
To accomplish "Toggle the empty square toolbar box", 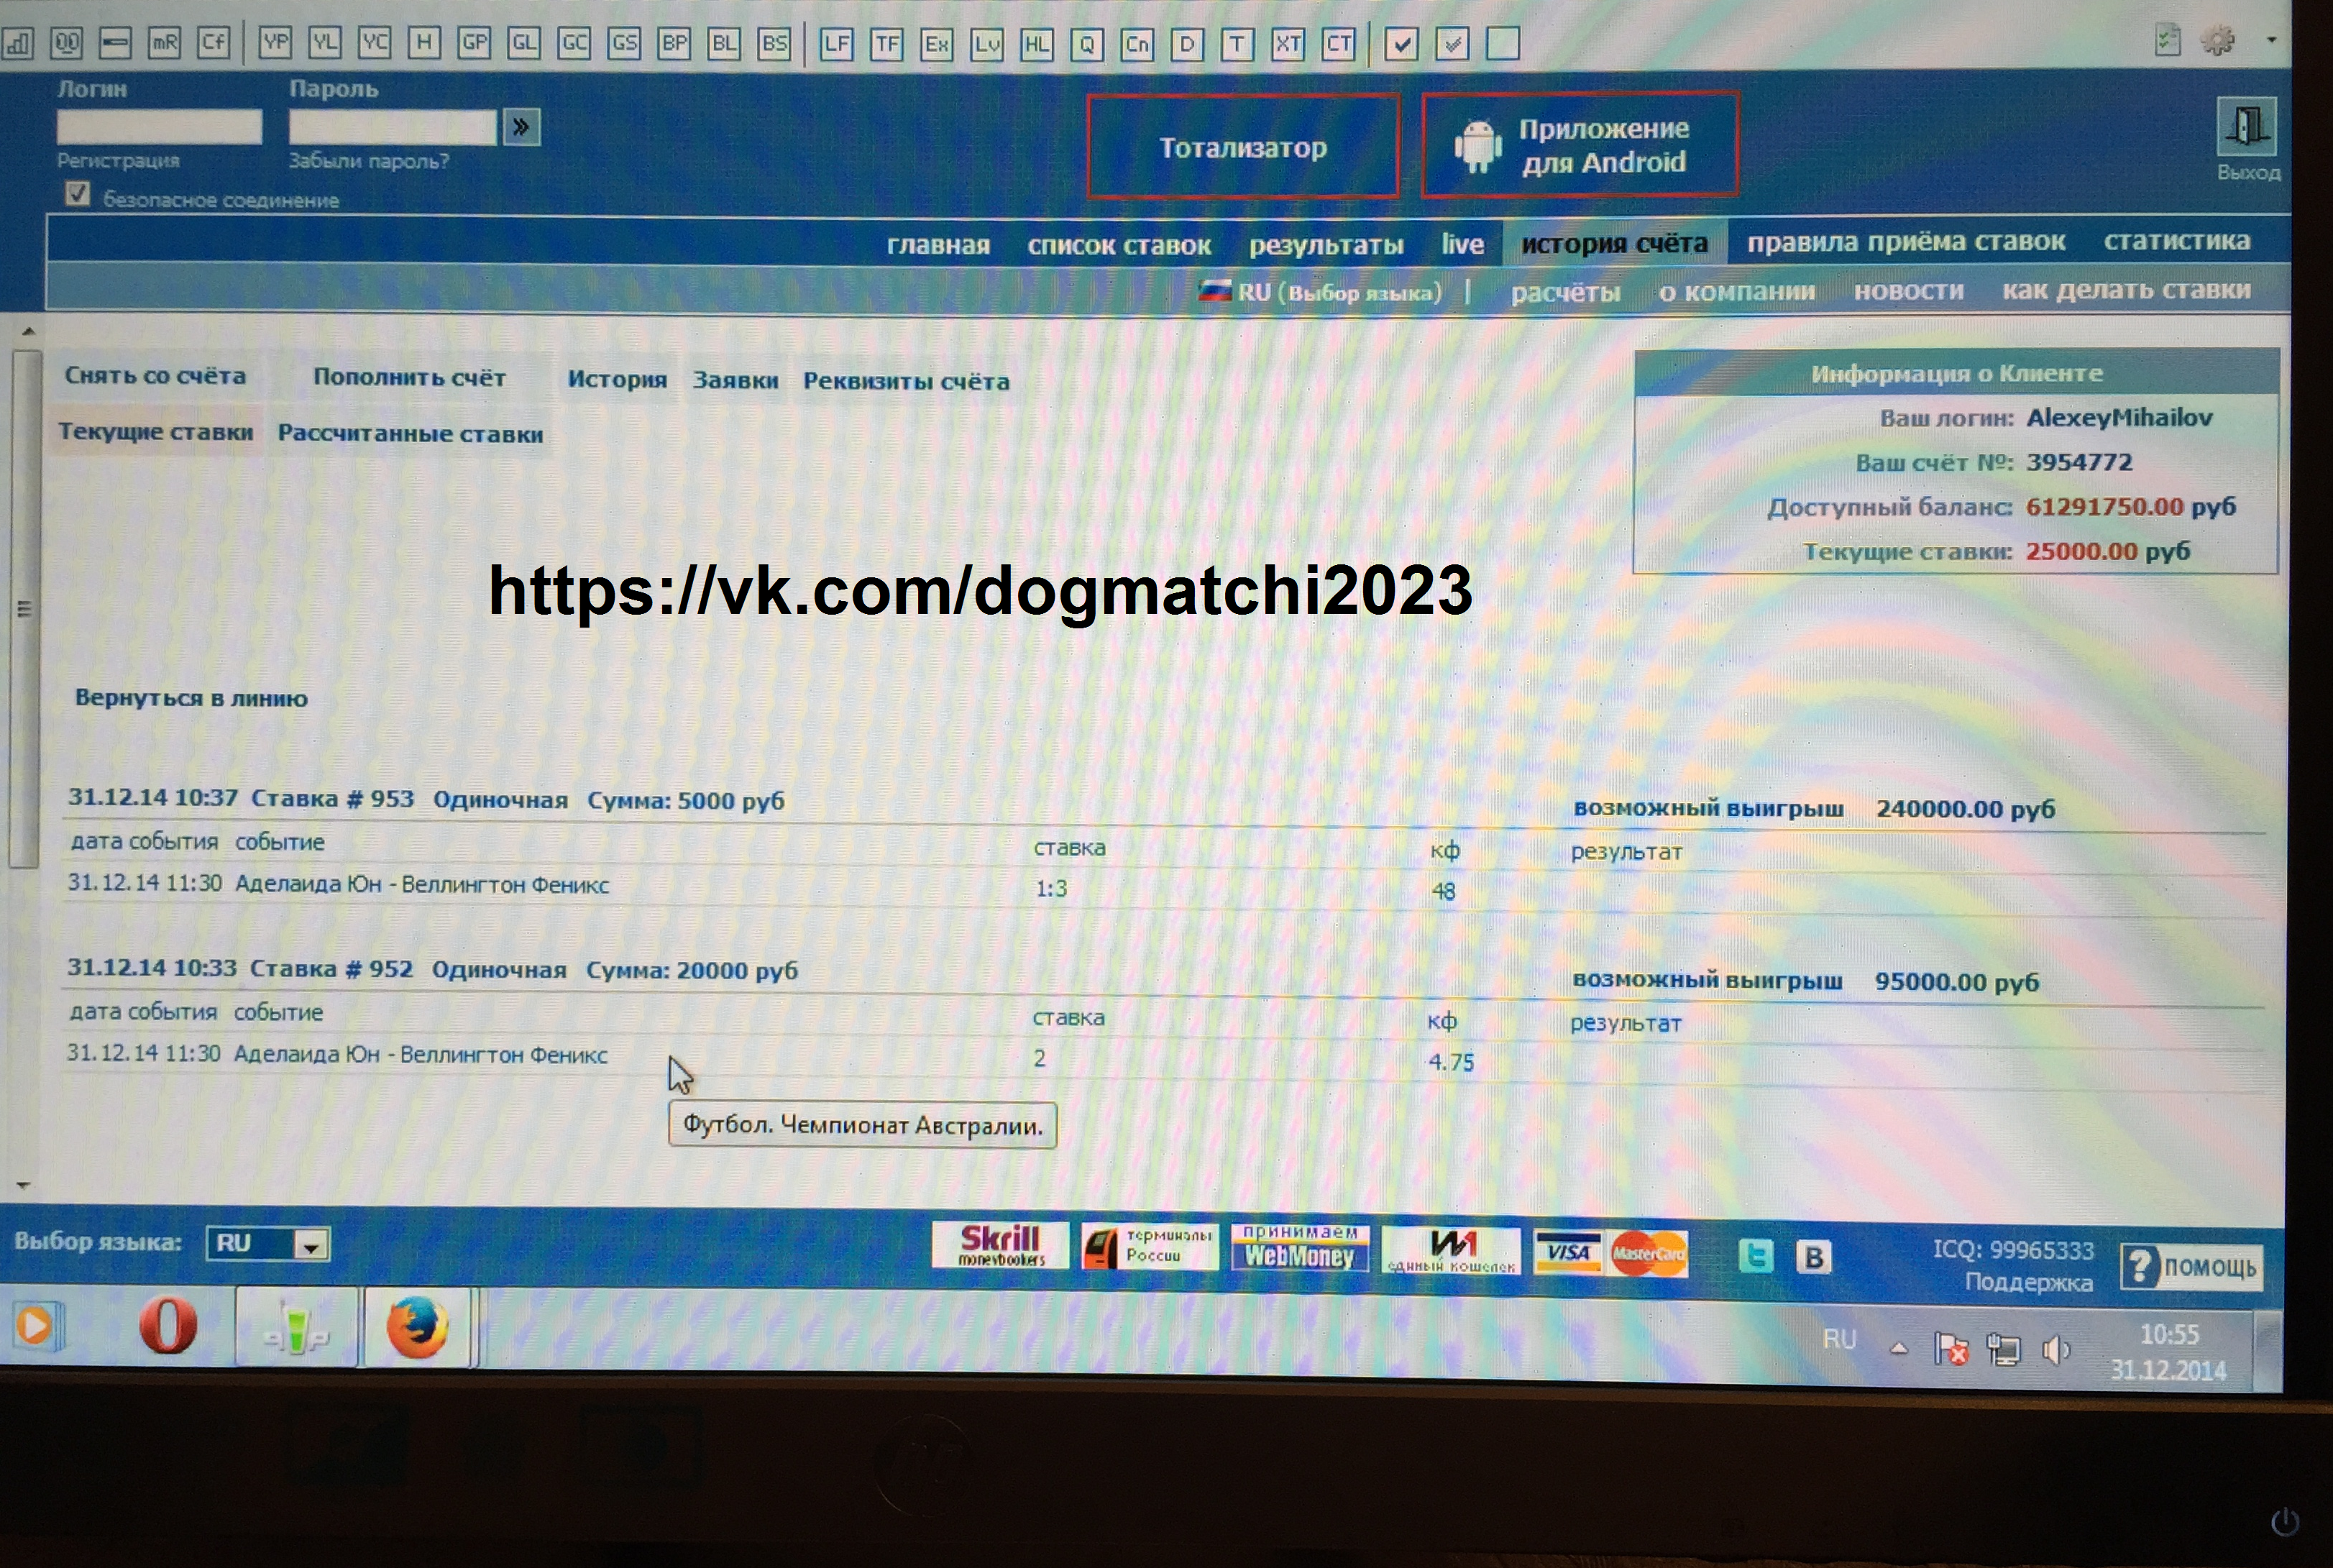I will pyautogui.click(x=1502, y=44).
